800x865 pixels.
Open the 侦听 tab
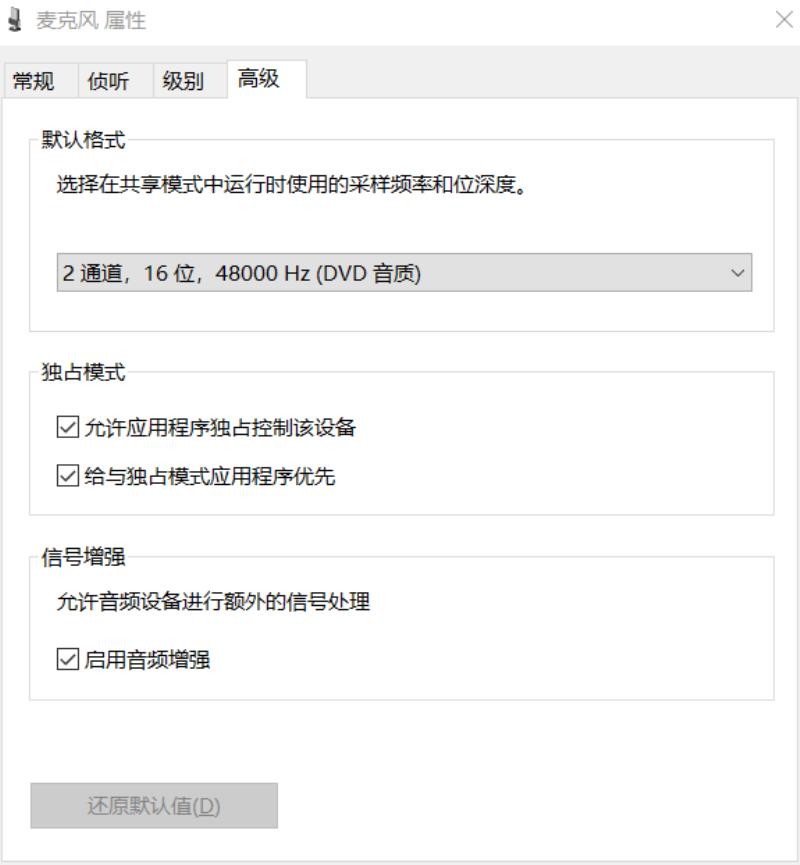click(108, 81)
